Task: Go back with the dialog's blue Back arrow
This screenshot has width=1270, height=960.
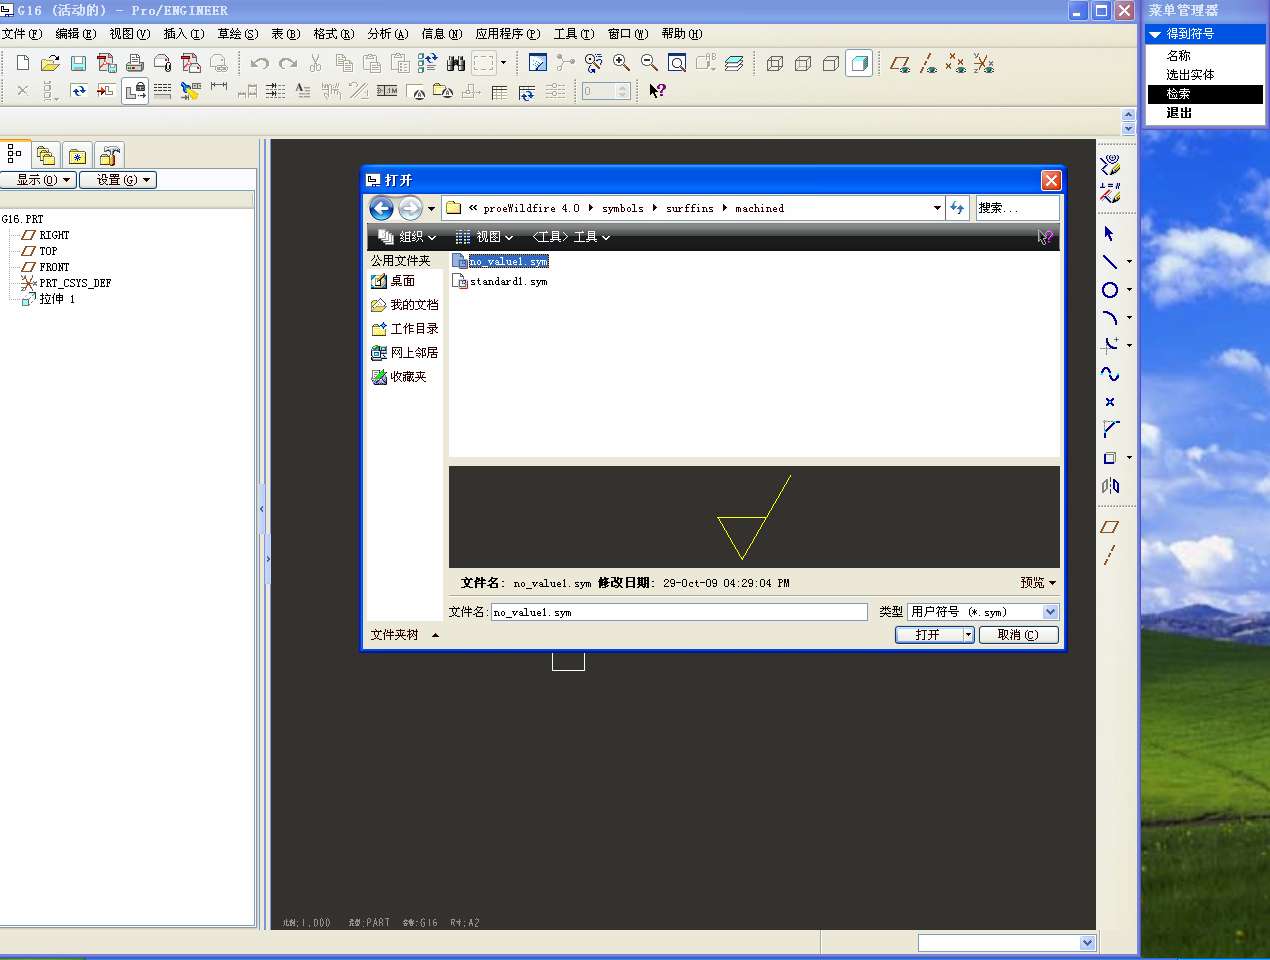Action: click(381, 208)
